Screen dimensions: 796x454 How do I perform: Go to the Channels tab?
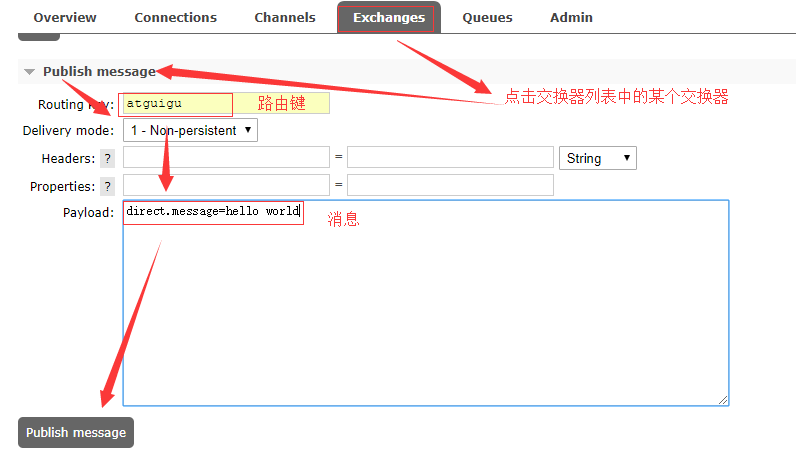[x=285, y=17]
